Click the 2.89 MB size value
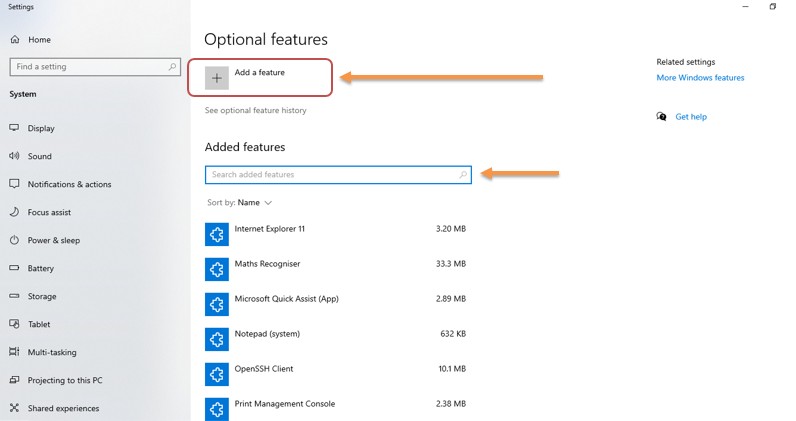The image size is (796, 421). pos(451,299)
